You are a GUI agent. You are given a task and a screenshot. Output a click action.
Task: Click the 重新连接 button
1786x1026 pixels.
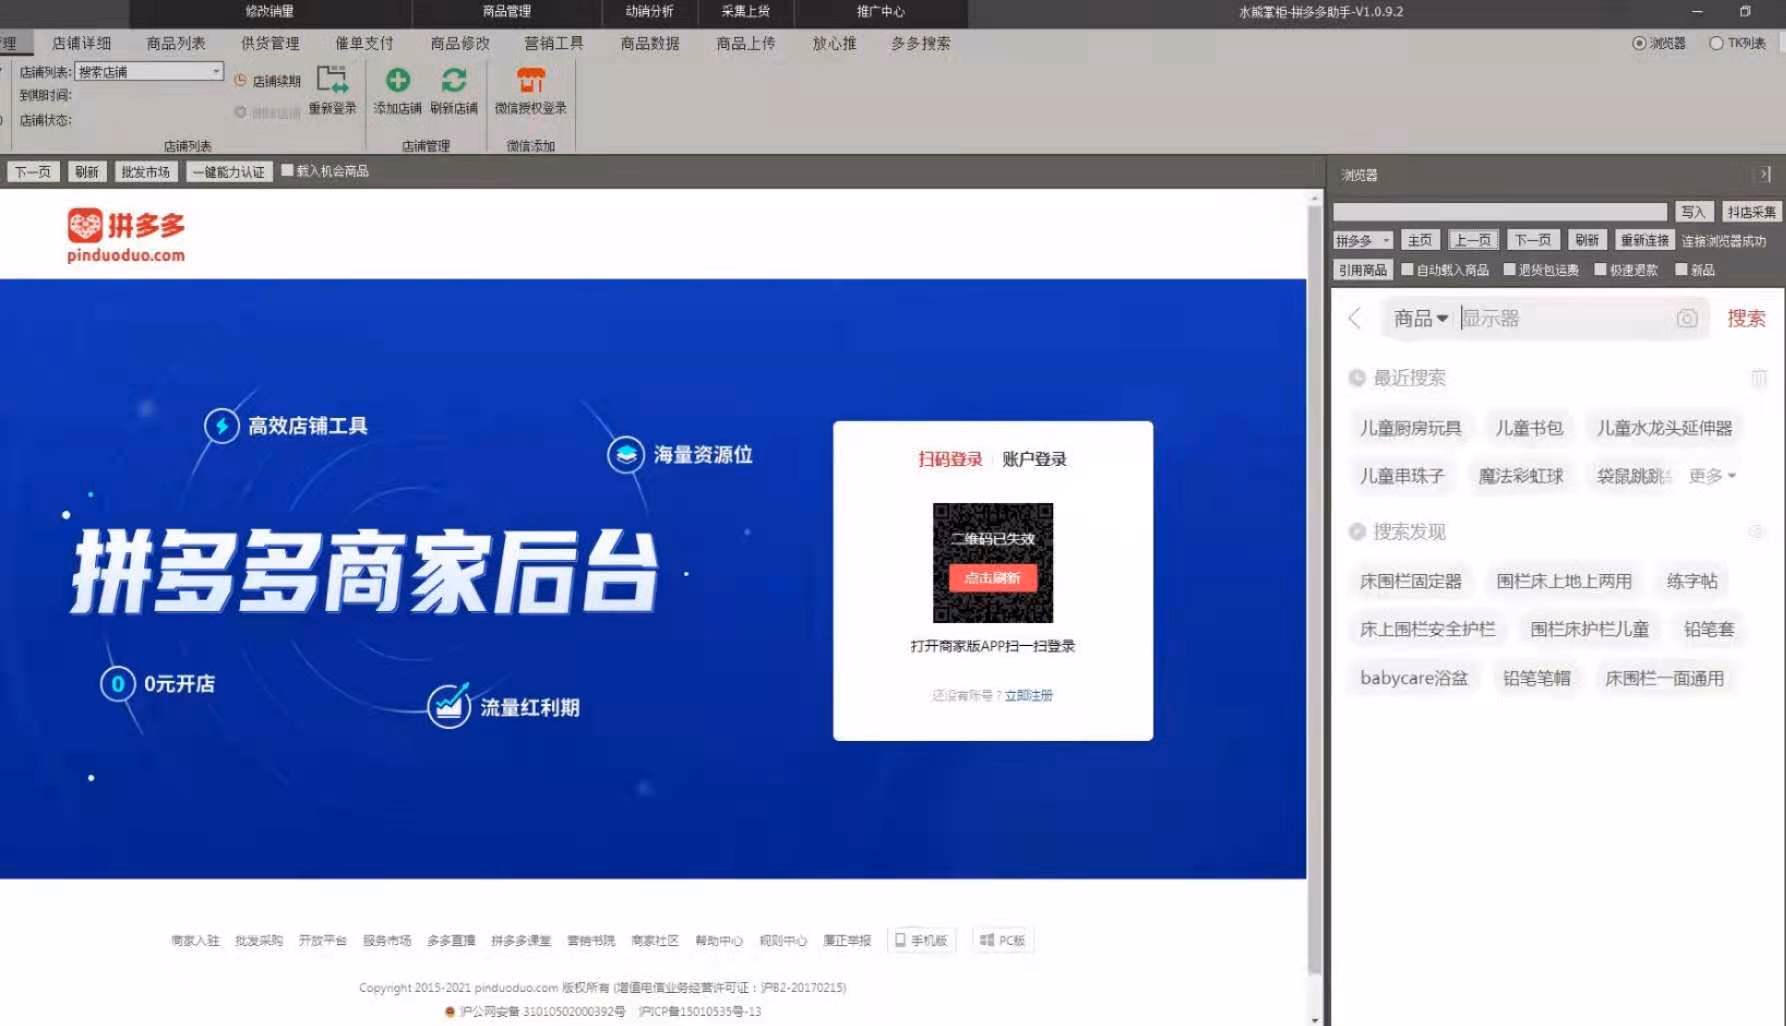pos(1644,241)
